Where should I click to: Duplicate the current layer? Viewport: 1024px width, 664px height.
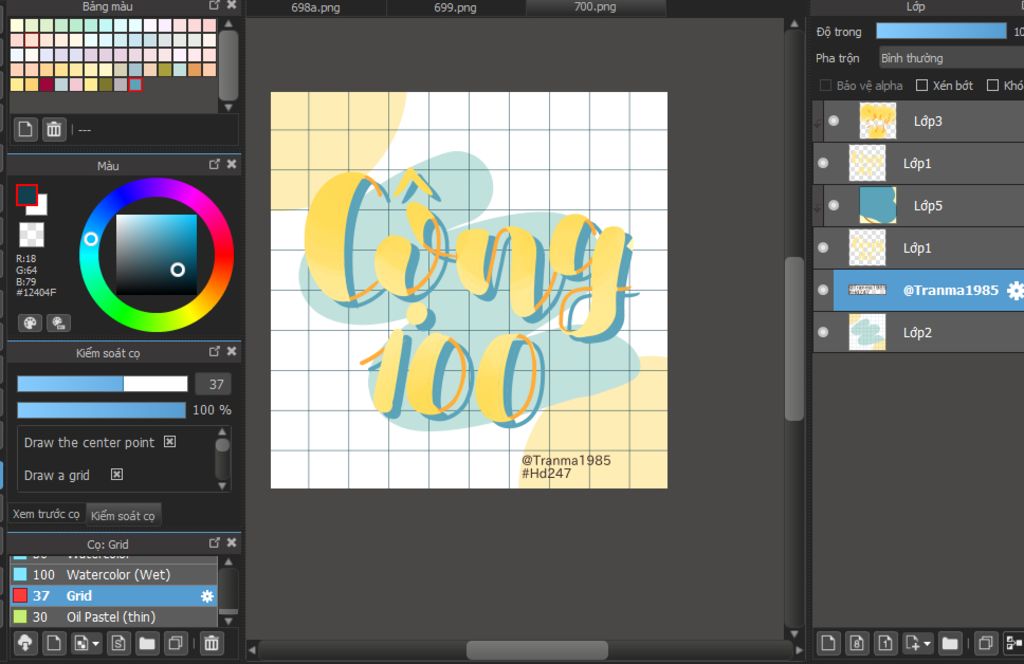985,643
